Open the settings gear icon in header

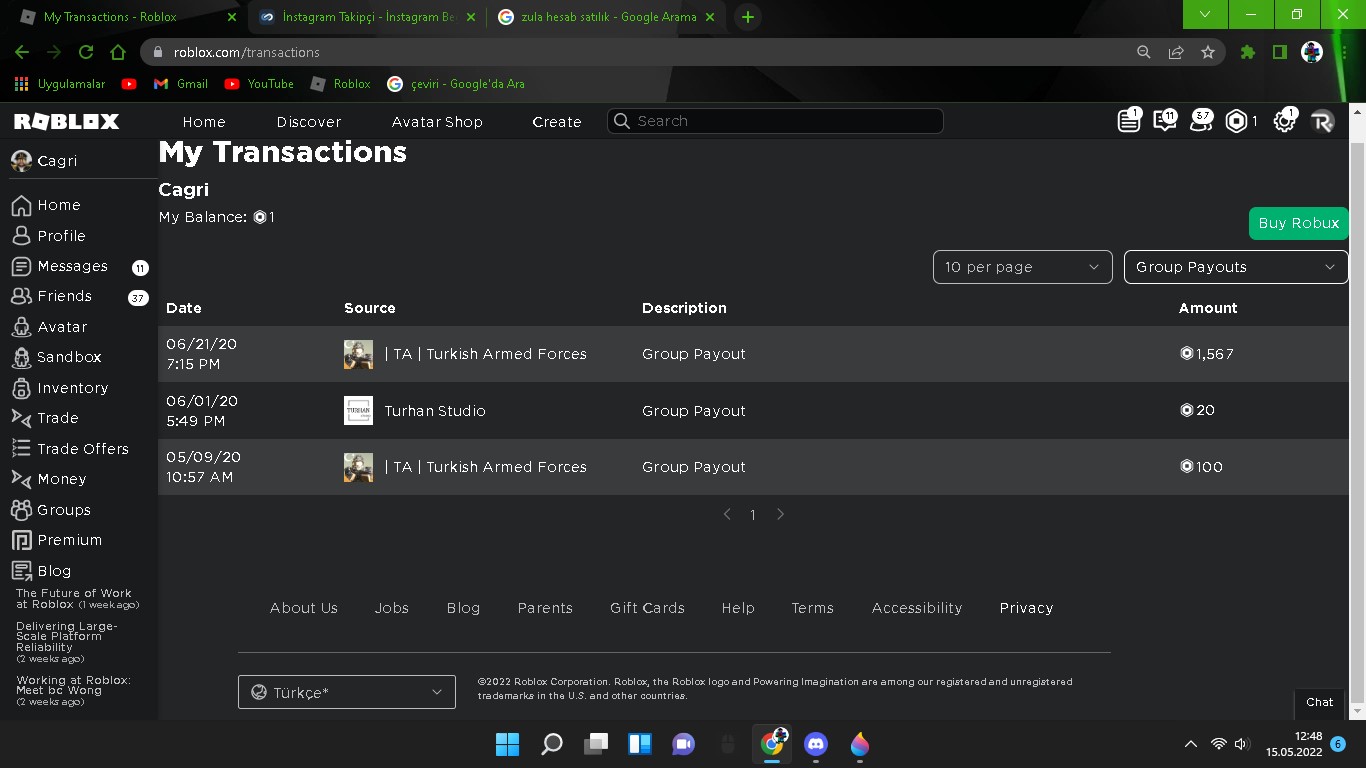[x=1284, y=121]
